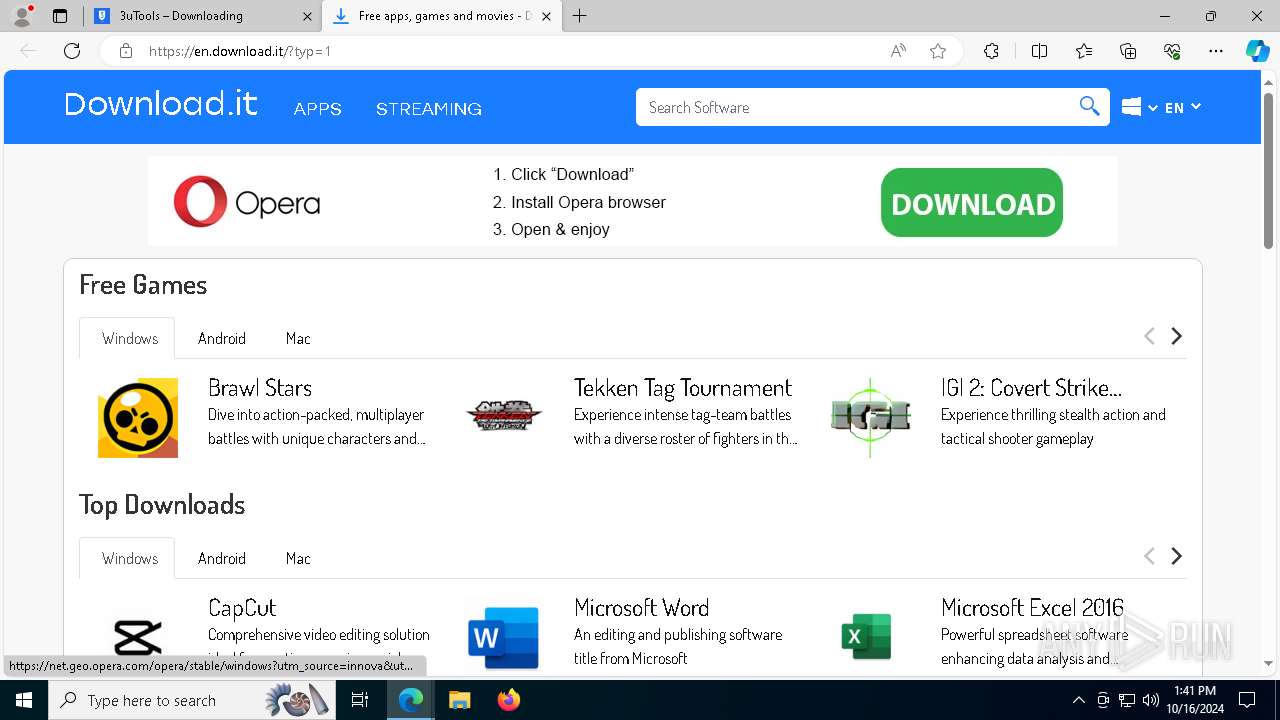The width and height of the screenshot is (1280, 720).
Task: Open the Microsoft Excel 2016 title
Action: point(1032,608)
